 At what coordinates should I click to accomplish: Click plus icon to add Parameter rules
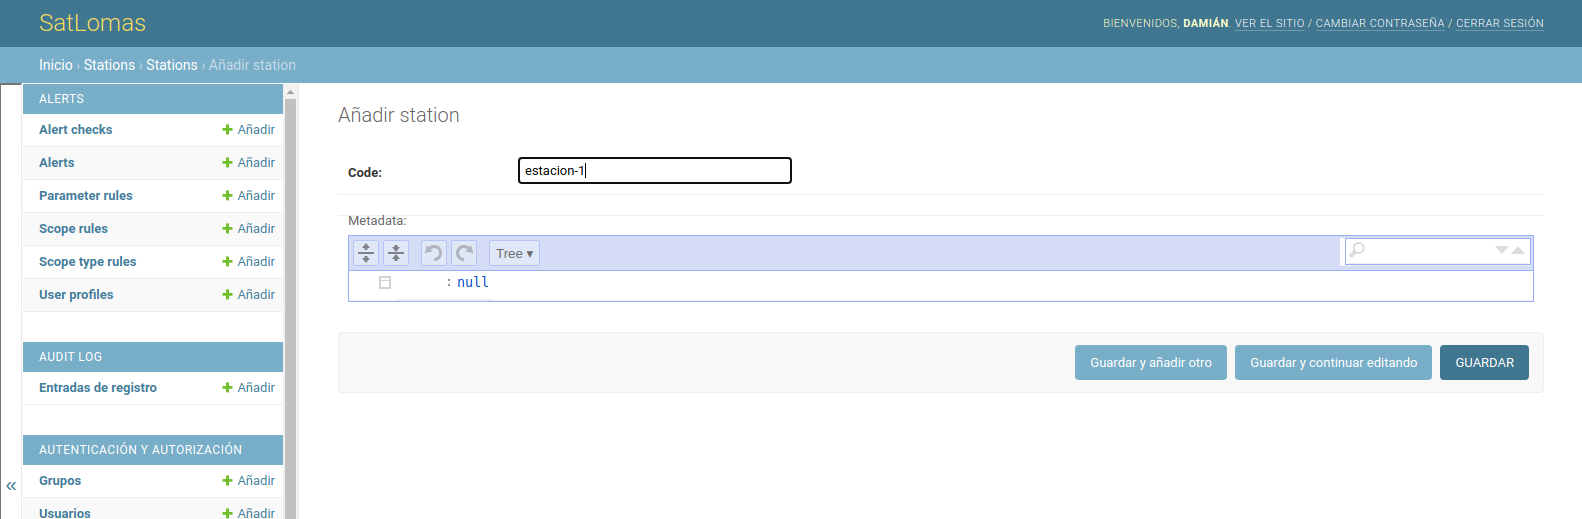[x=227, y=196]
